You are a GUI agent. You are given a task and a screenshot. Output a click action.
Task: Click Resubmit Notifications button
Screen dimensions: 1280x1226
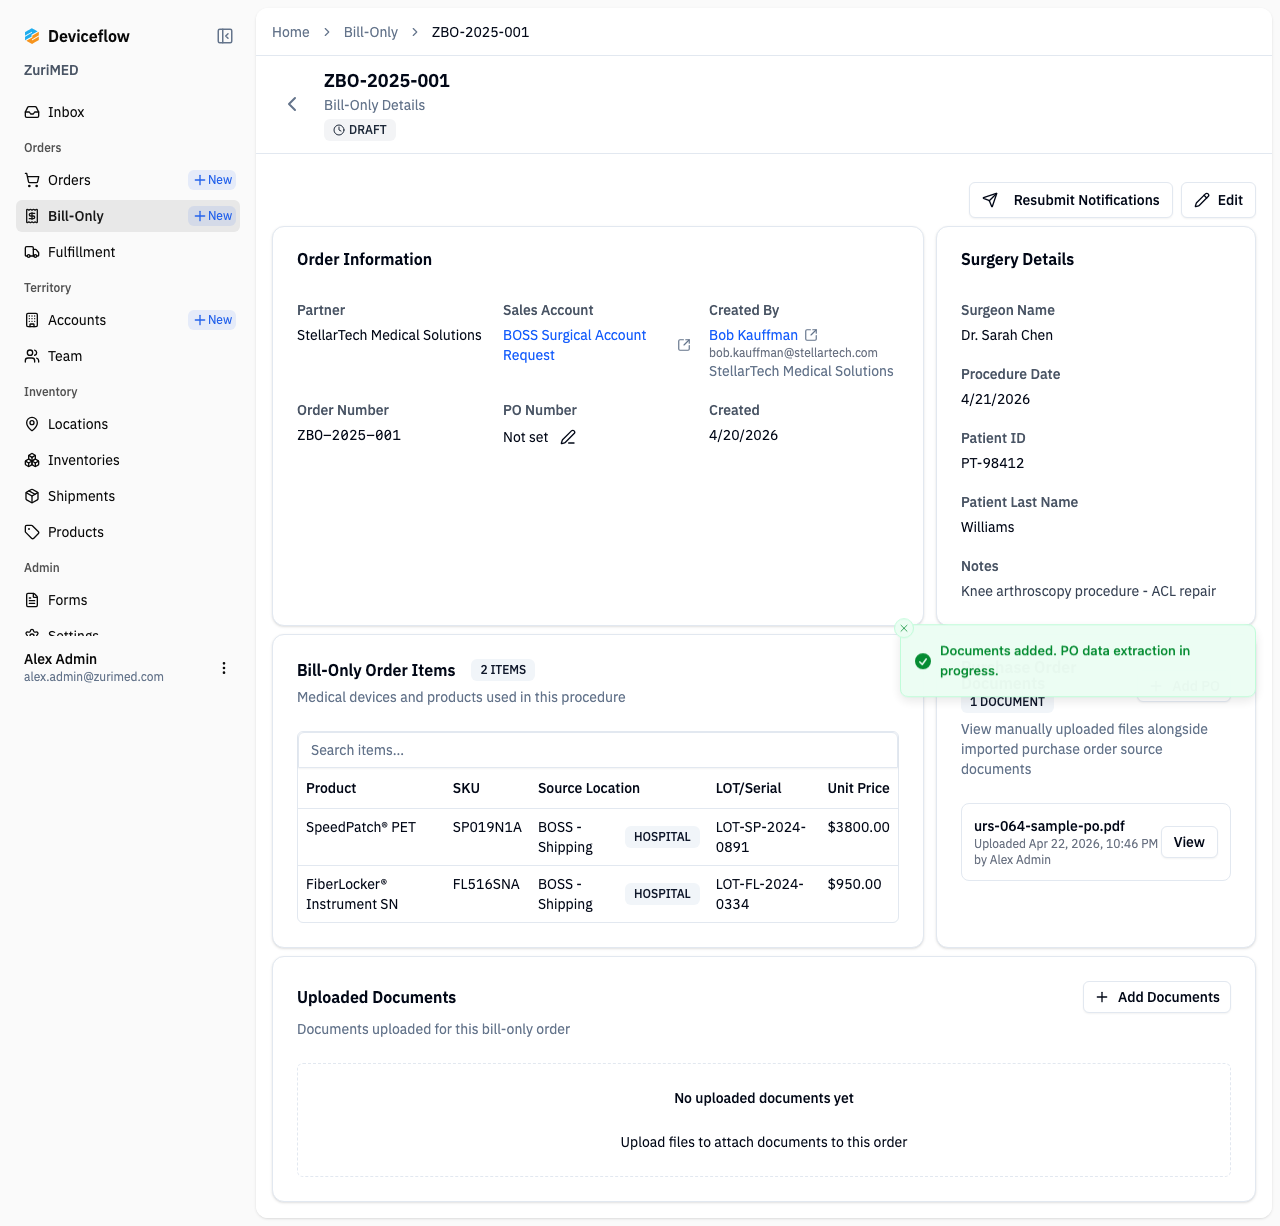pyautogui.click(x=1071, y=200)
